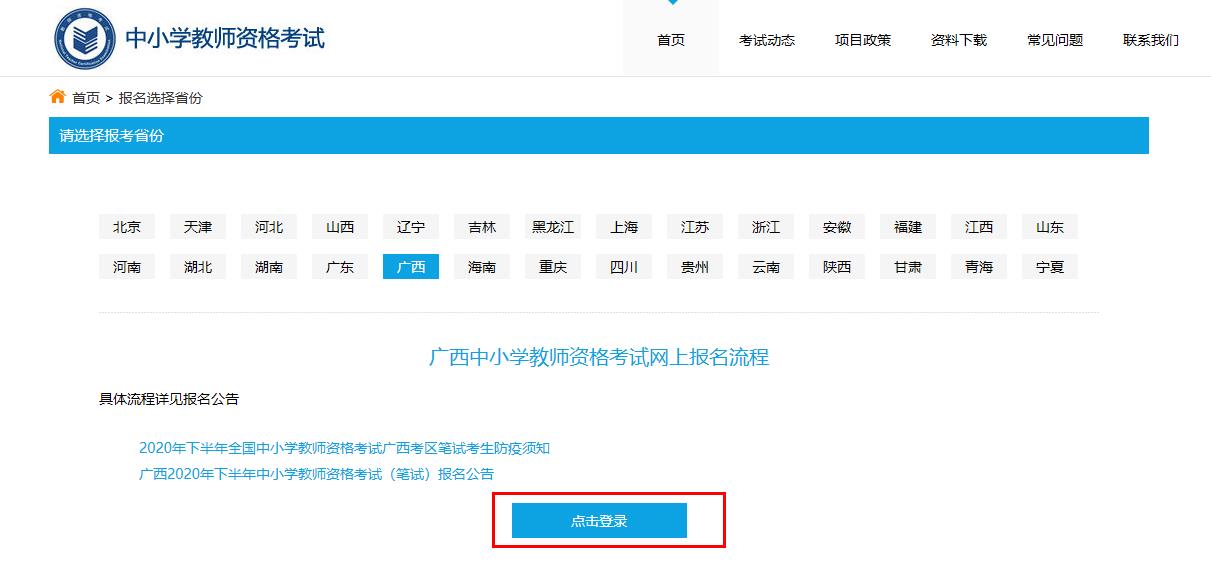Image resolution: width=1211 pixels, height=562 pixels.
Task: Choose 山西 province
Action: 340,227
